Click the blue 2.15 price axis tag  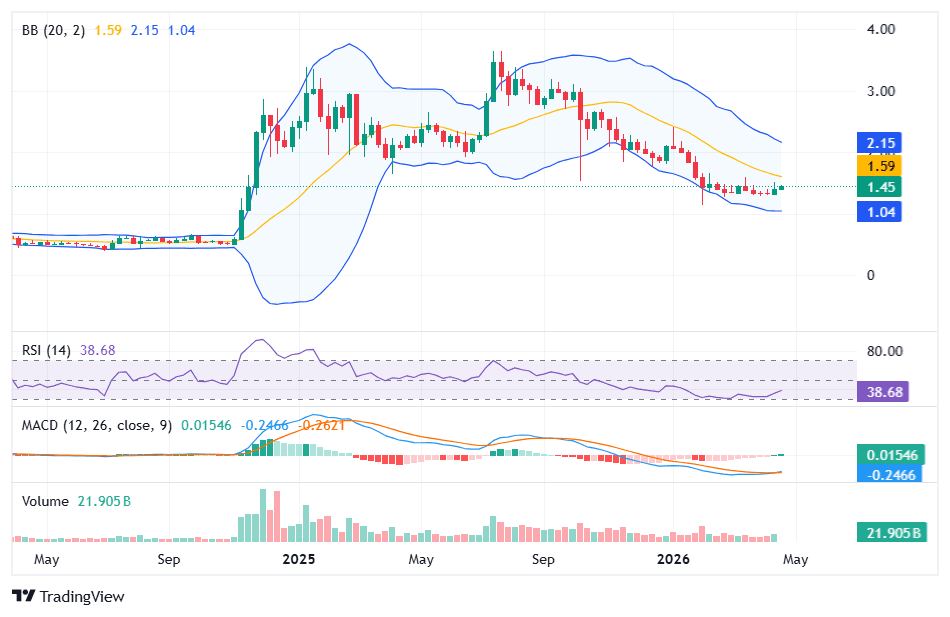click(881, 142)
